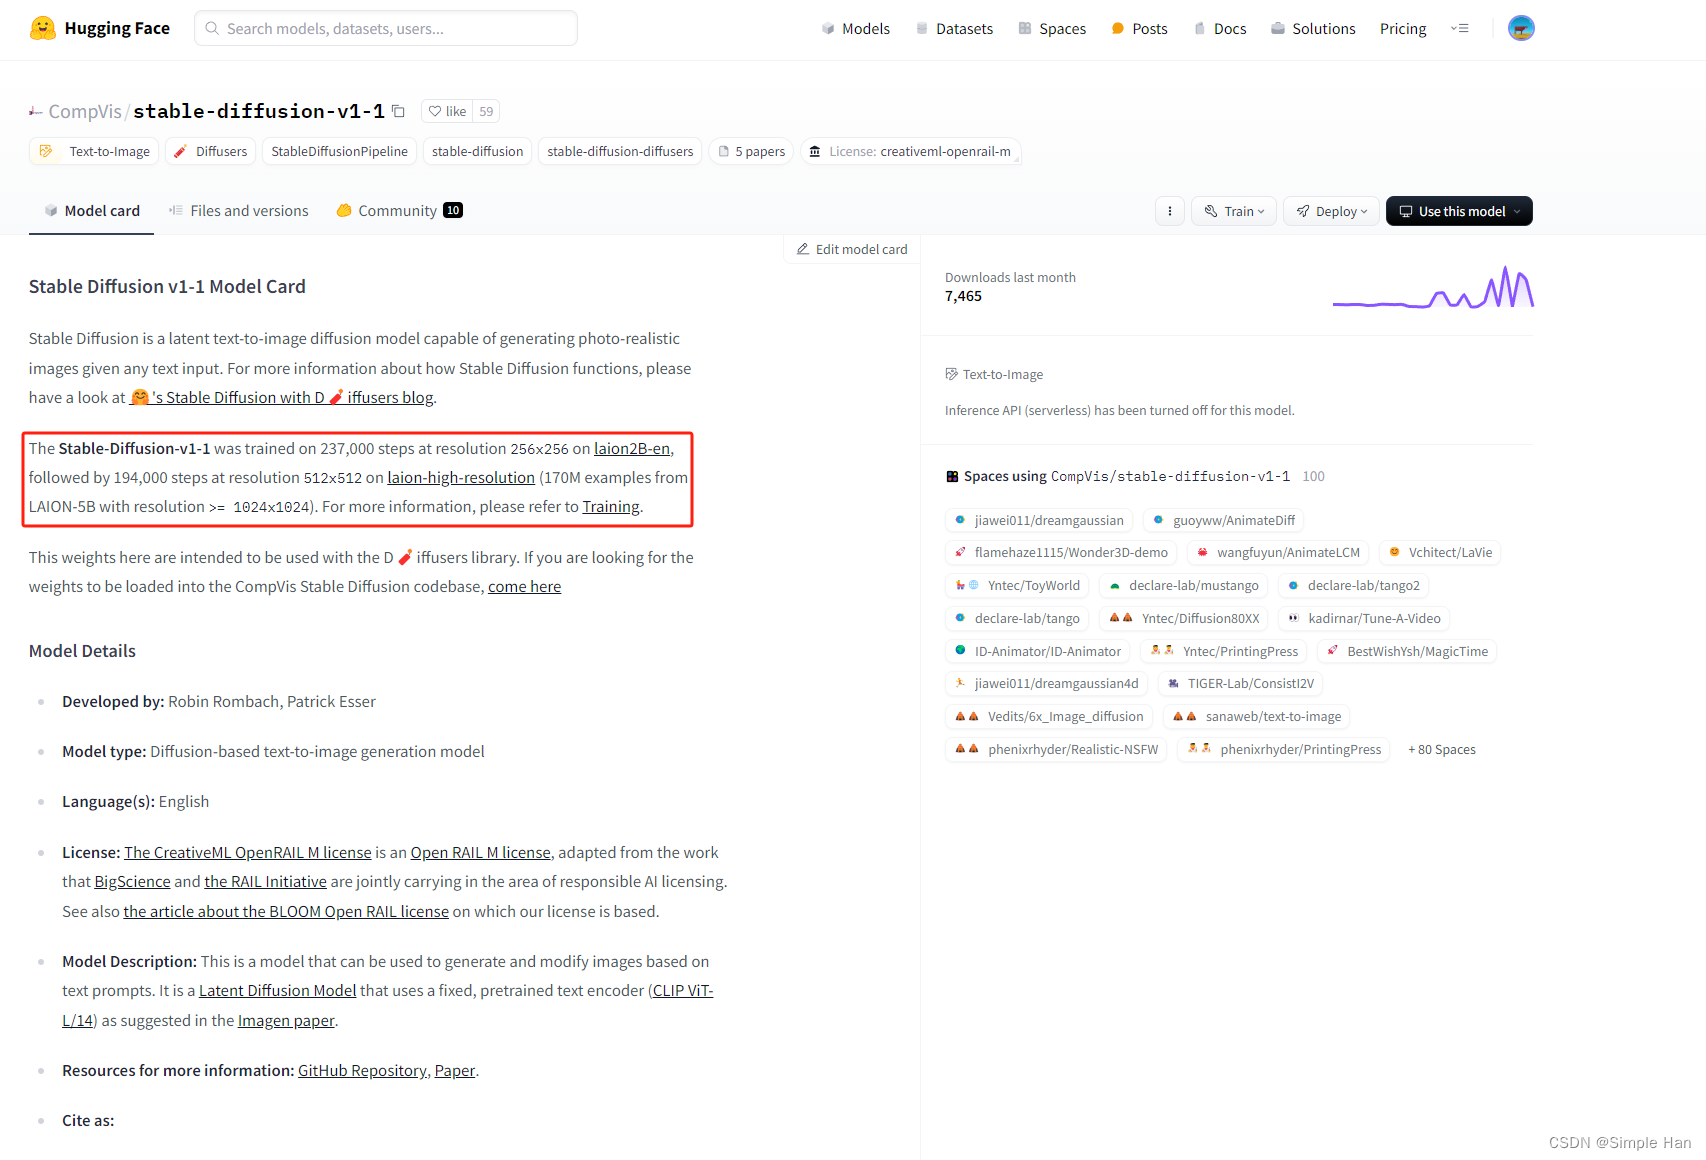Screen dimensions: 1706x1160
Task: Expand the Train dropdown
Action: tap(1234, 211)
